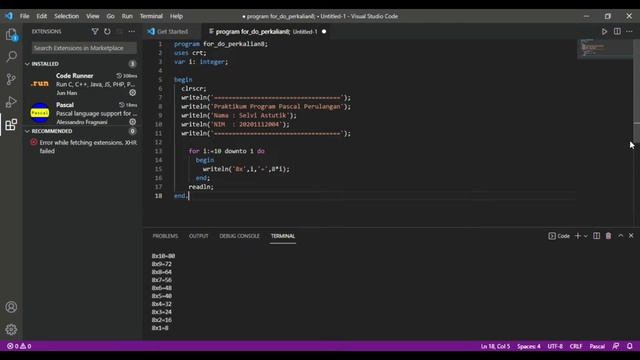Split the editor to the right
This screenshot has height=360, width=640.
[x=617, y=31]
